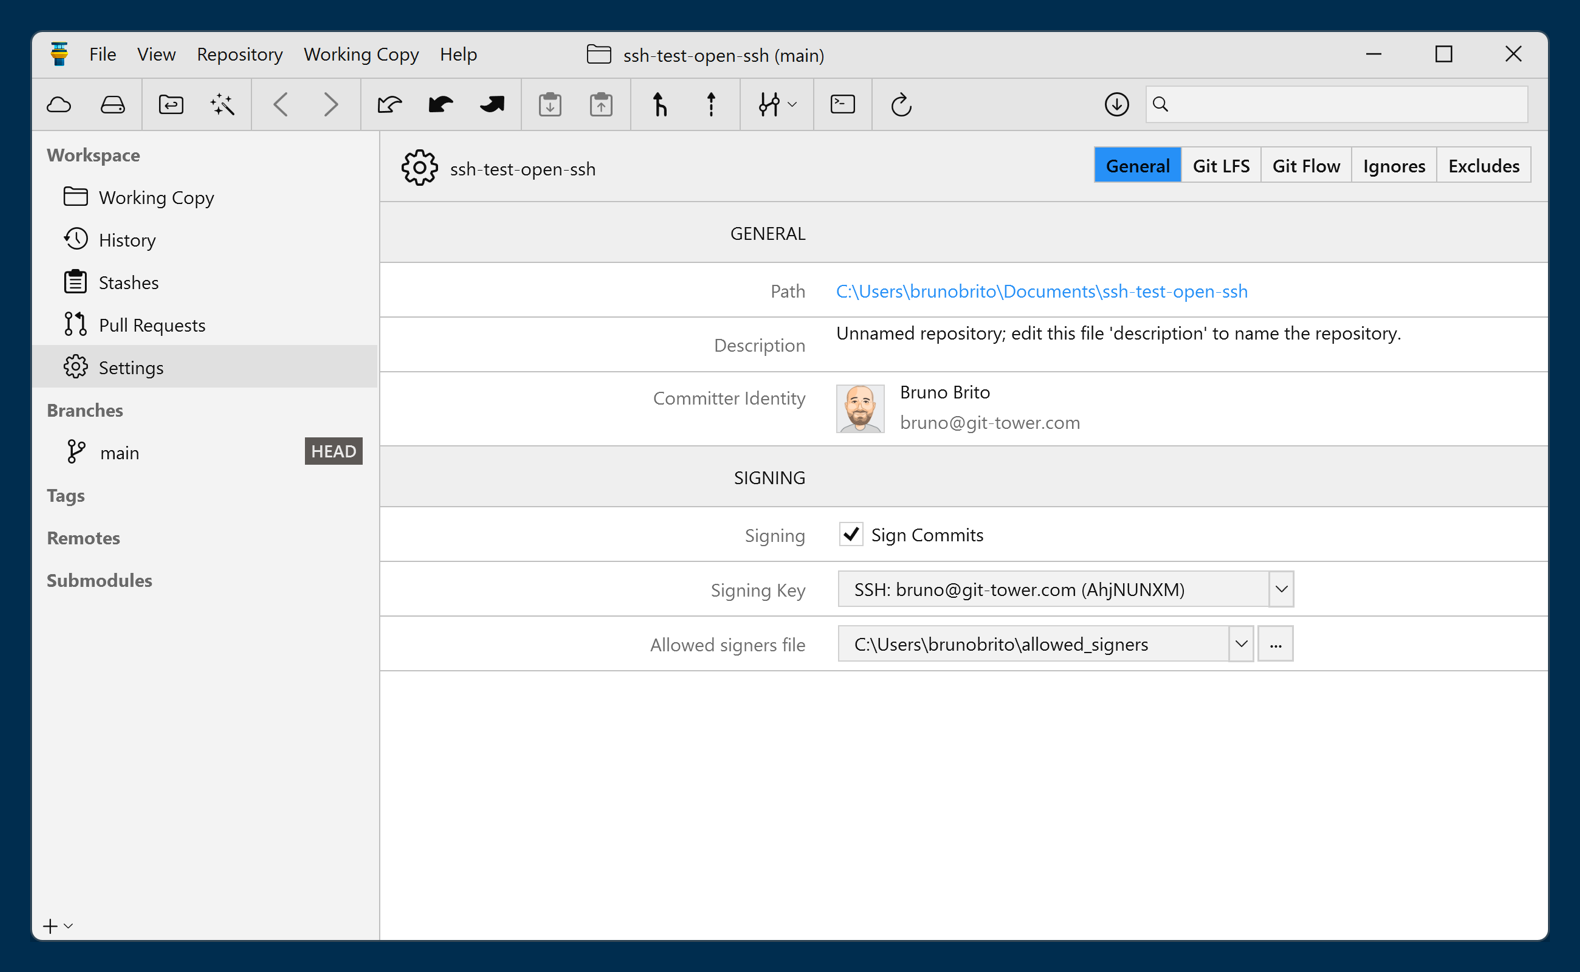
Task: Click the download activity icon
Action: (1116, 105)
